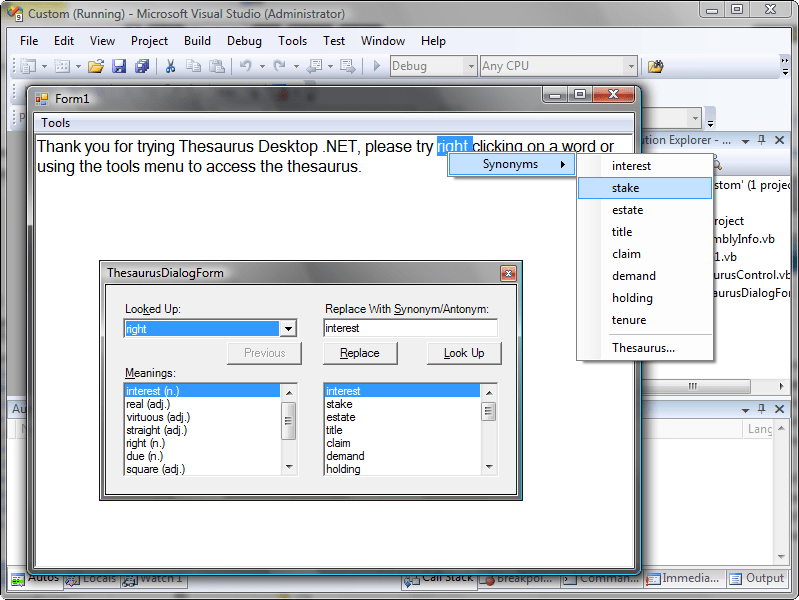Screen dimensions: 799x600
Task: Open the Debug menu
Action: click(244, 41)
